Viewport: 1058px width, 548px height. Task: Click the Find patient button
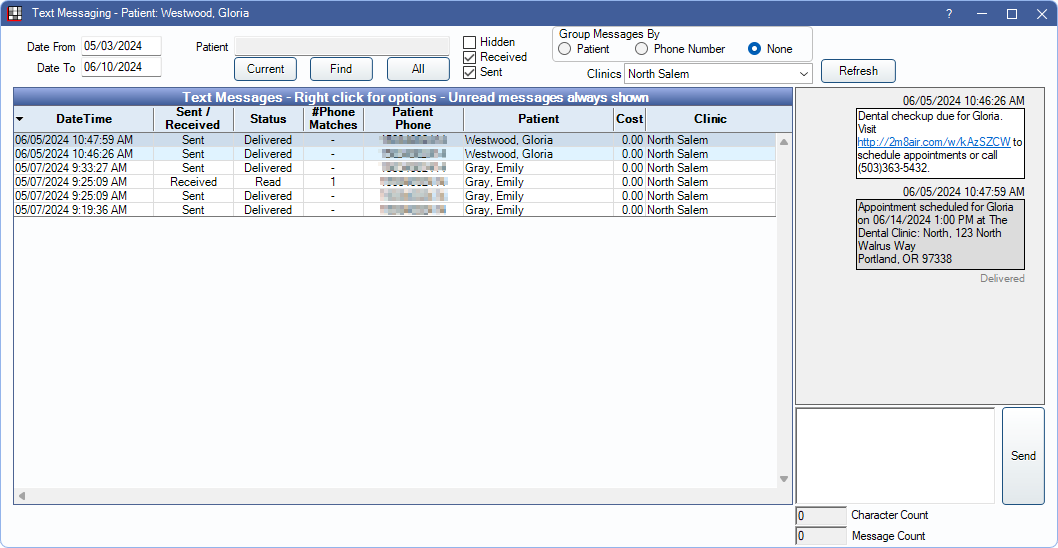click(x=341, y=69)
